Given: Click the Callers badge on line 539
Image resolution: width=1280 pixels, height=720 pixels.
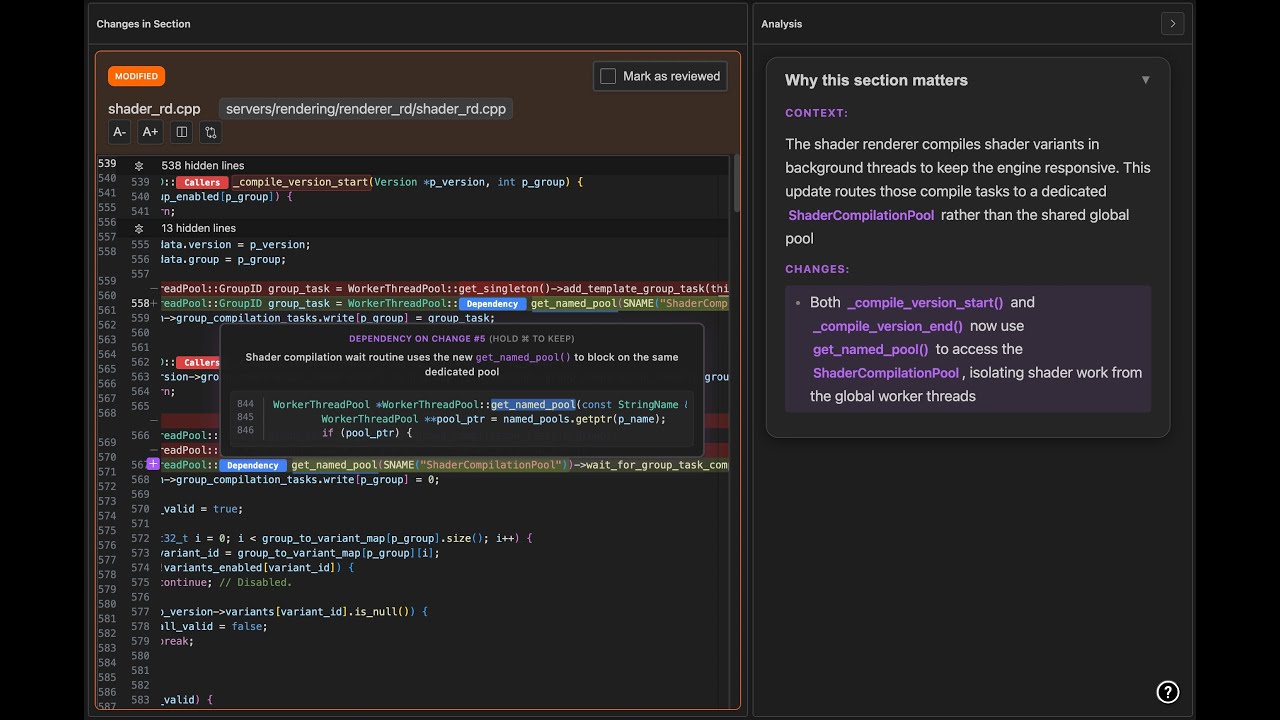Looking at the screenshot, I should pyautogui.click(x=202, y=183).
